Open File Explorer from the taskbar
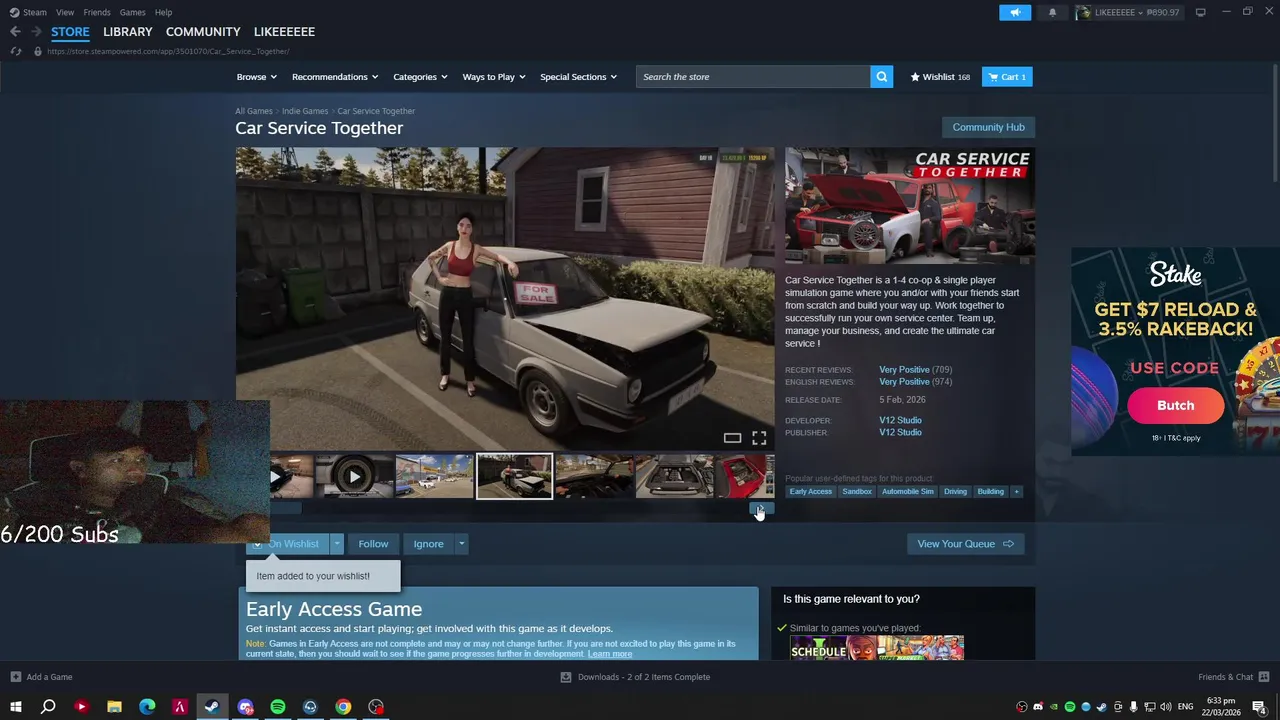 tap(114, 707)
